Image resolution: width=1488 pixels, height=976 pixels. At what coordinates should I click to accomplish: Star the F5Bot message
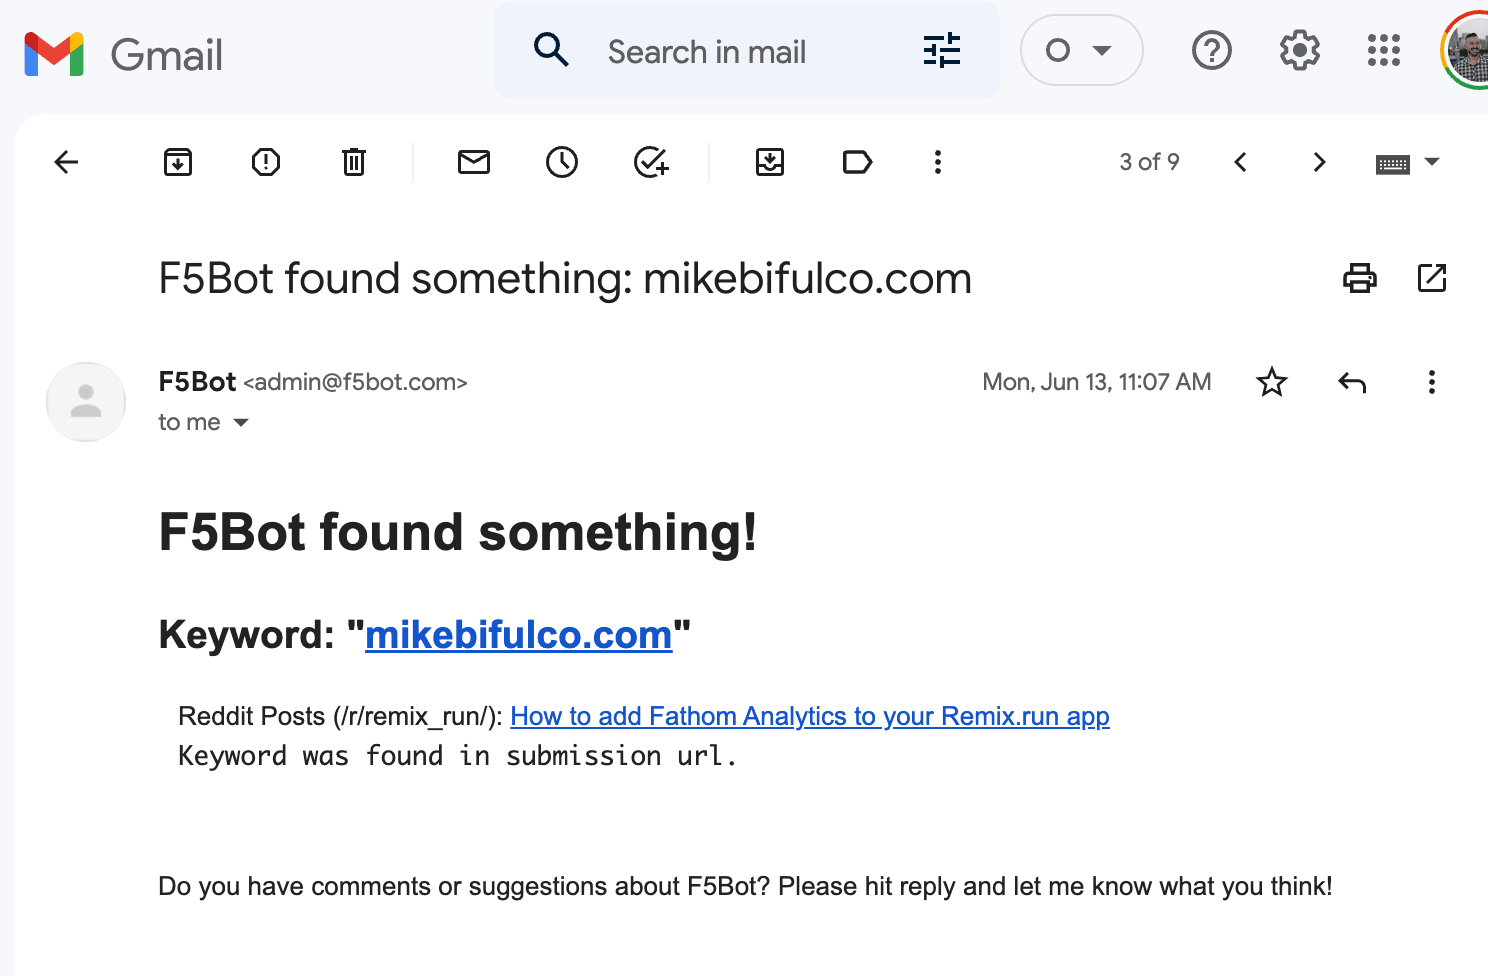(x=1272, y=382)
